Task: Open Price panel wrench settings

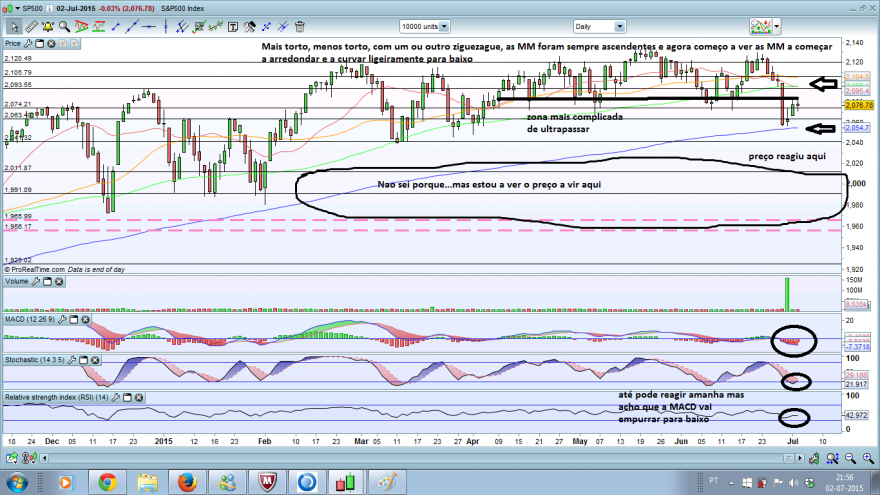Action: 28,43
